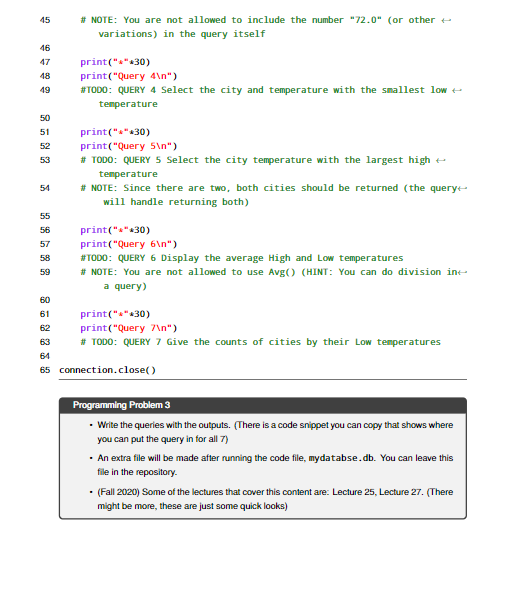Viewport: 527px width, 600px height.
Task: Click connection.close() on line 65
Action: coord(107,370)
